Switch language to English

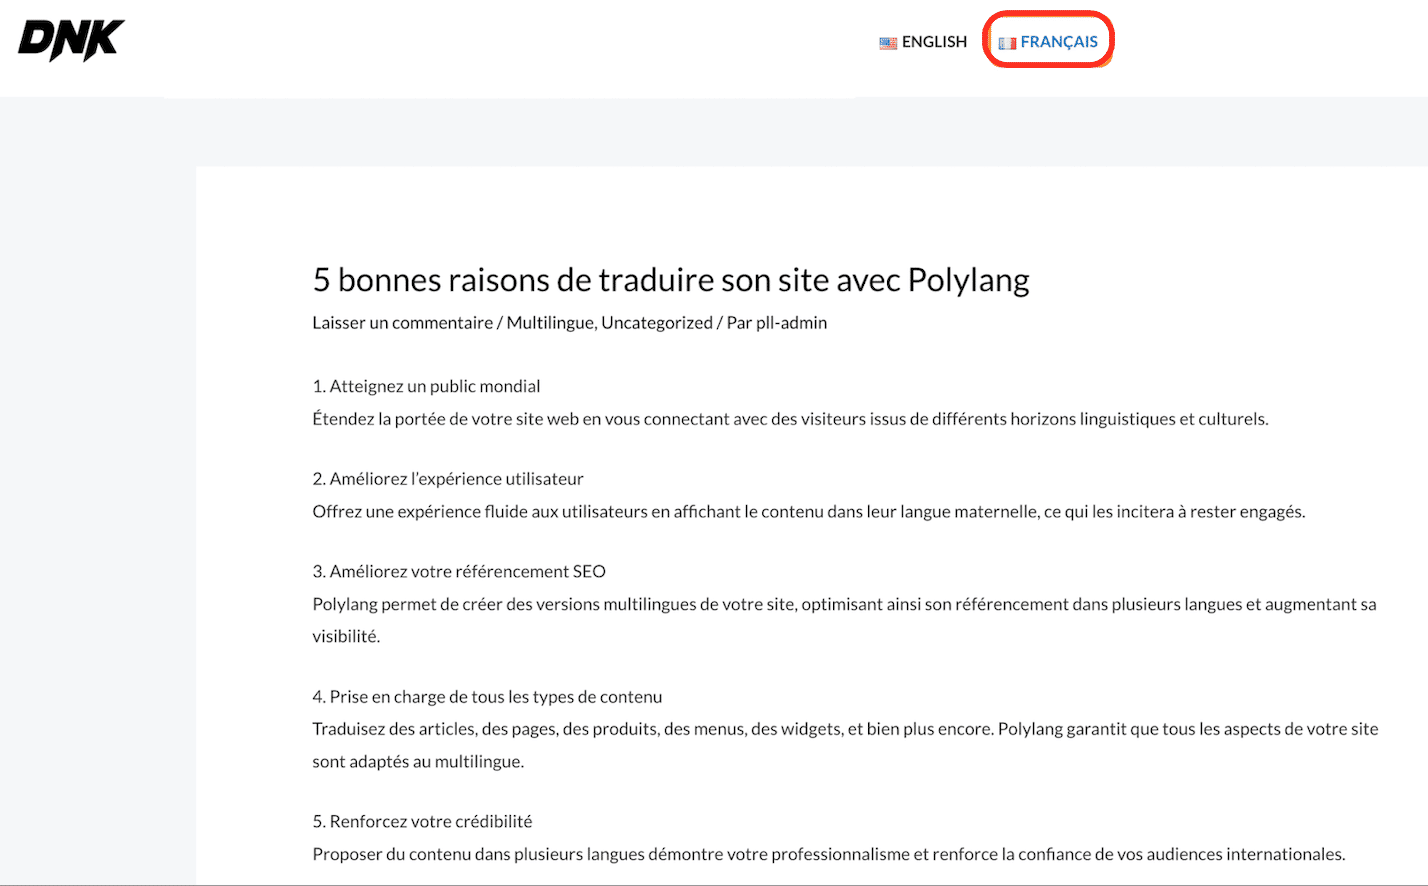[924, 42]
